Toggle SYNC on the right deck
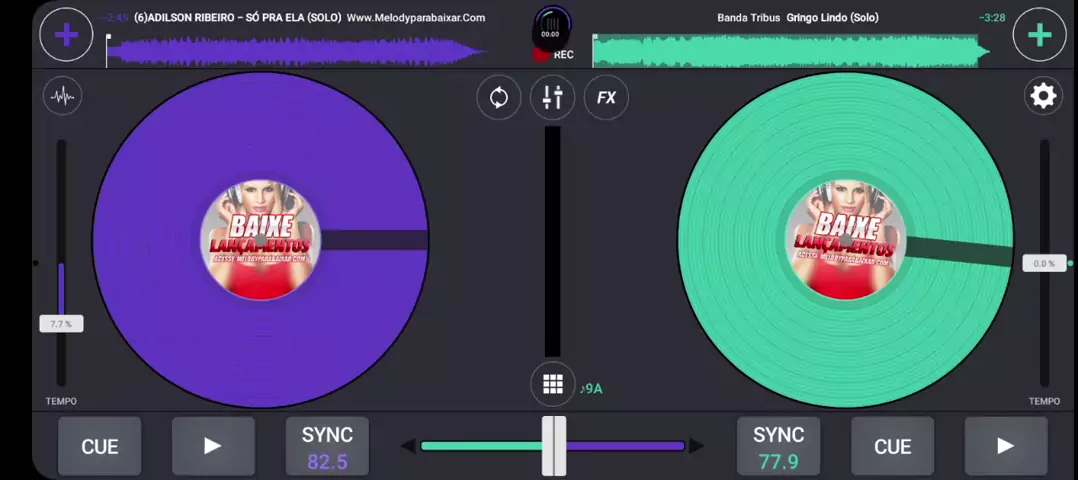 click(778, 446)
